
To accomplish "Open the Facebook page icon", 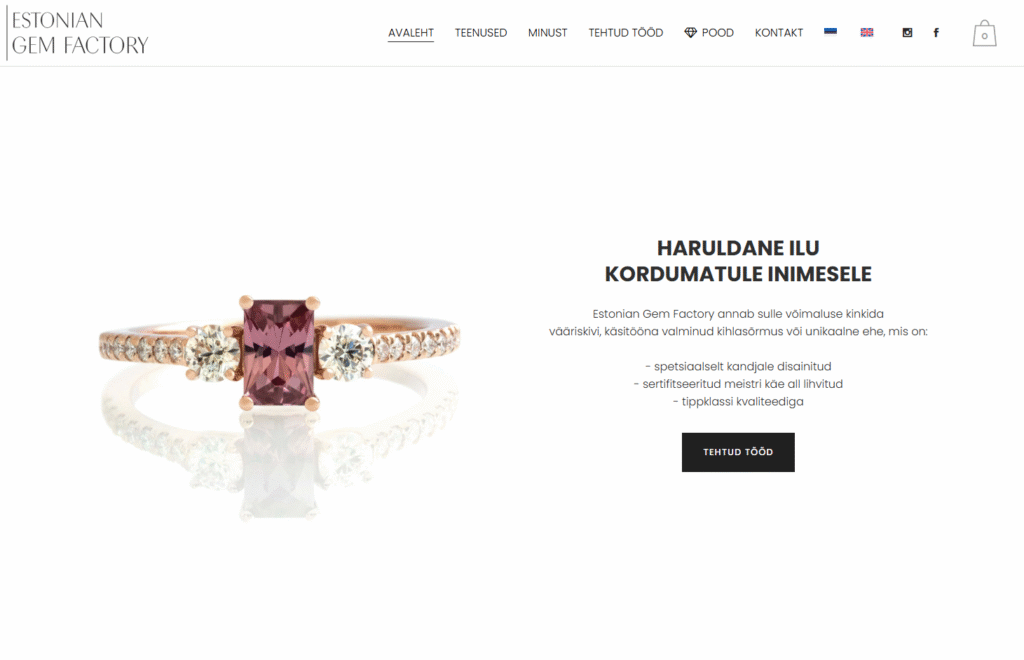I will [936, 33].
